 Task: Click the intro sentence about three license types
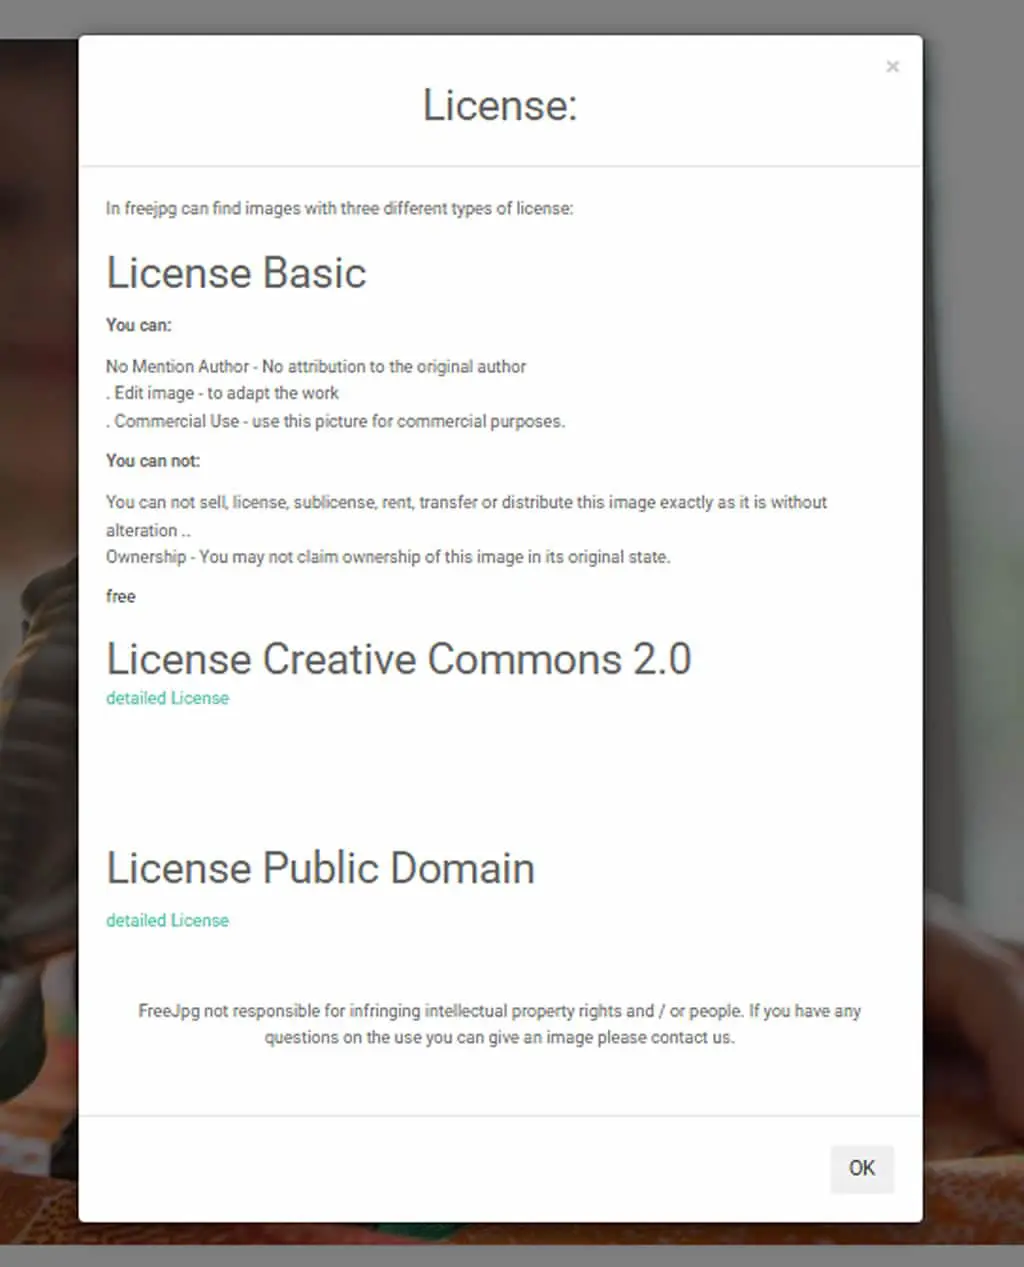pos(340,209)
